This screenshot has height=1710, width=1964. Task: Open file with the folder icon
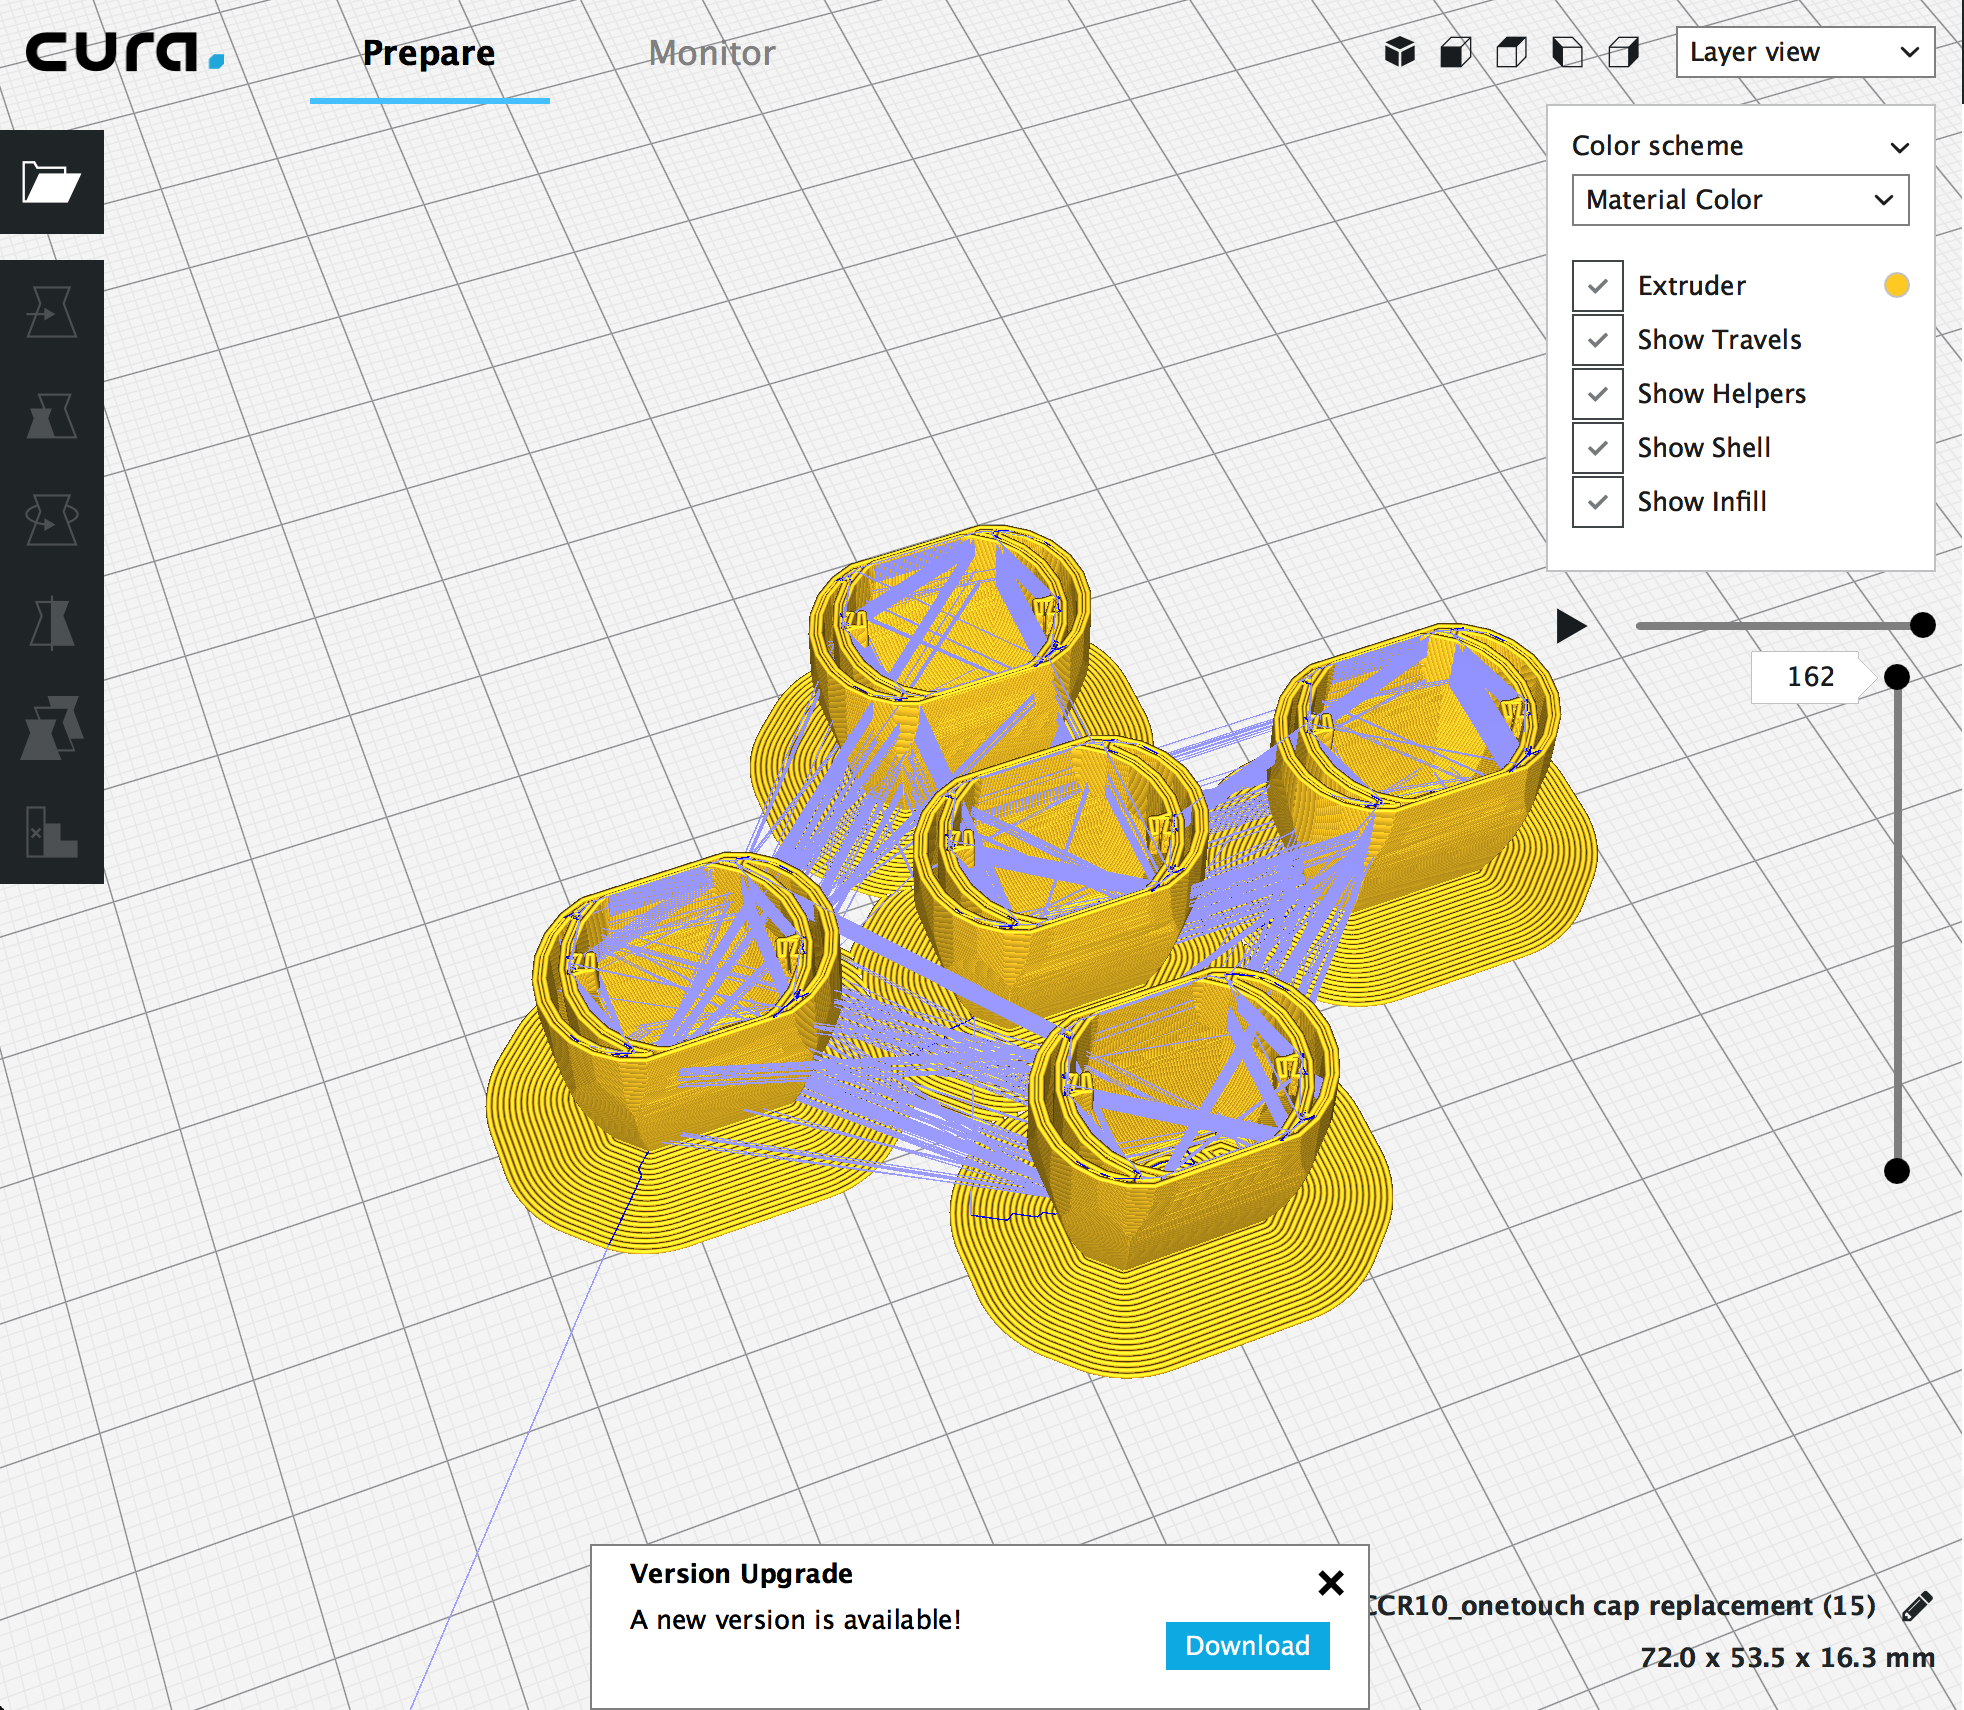pos(51,182)
